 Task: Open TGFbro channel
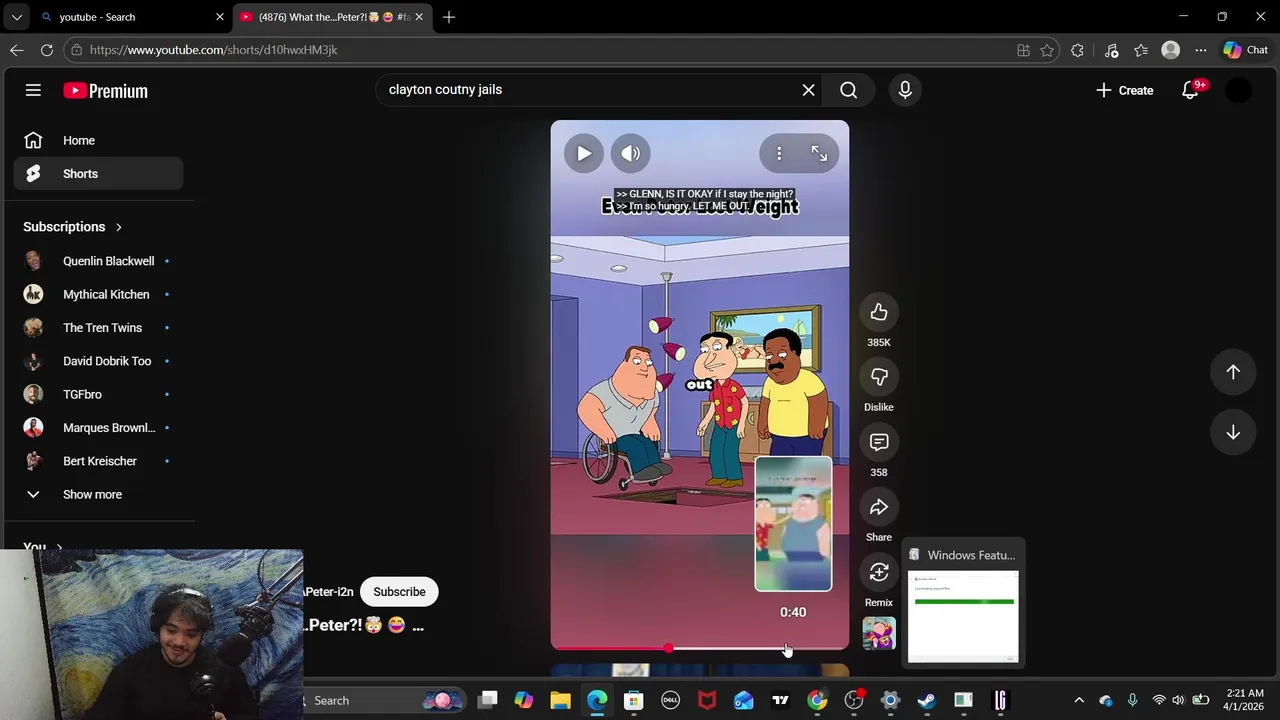tap(98, 394)
